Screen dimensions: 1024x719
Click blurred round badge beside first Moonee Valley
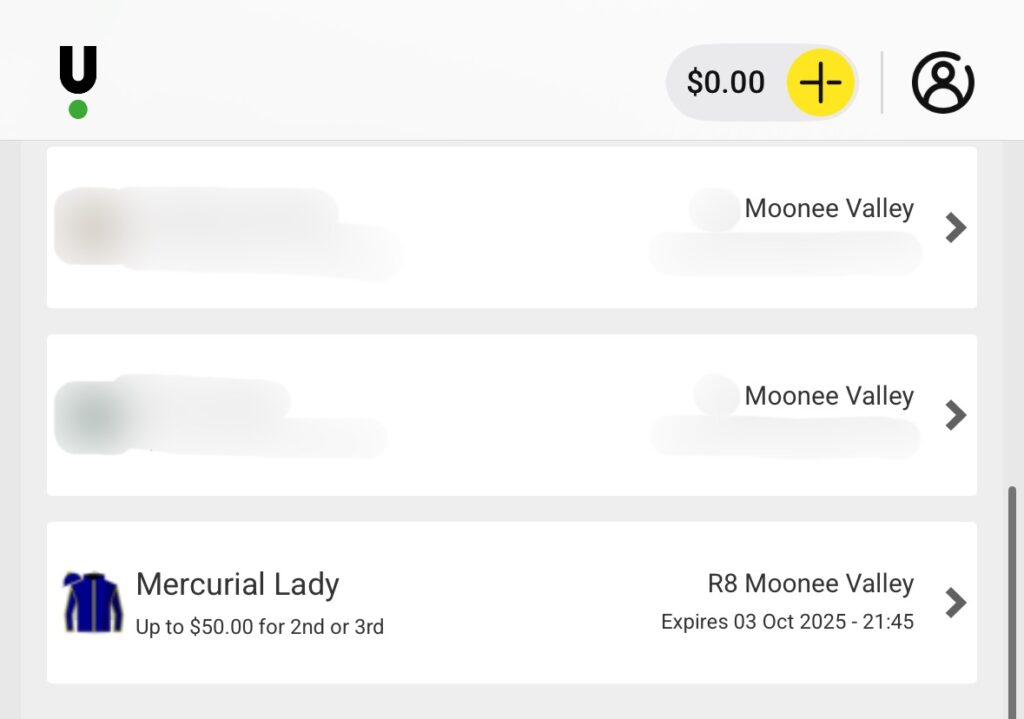click(715, 209)
